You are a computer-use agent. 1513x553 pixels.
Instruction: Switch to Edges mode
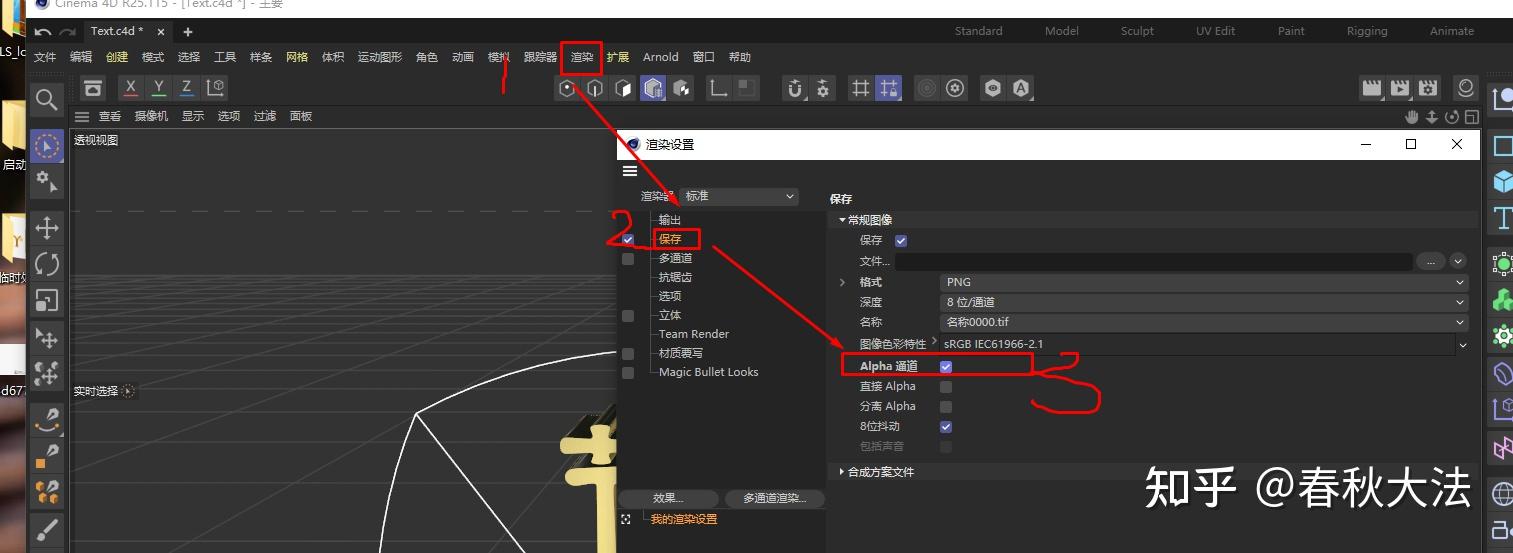[595, 89]
